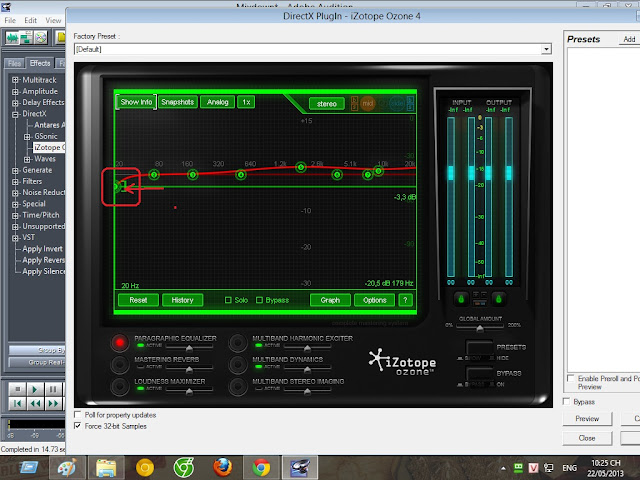The image size is (640, 480).
Task: Click the Play transport button in Audition
Action: click(35, 389)
